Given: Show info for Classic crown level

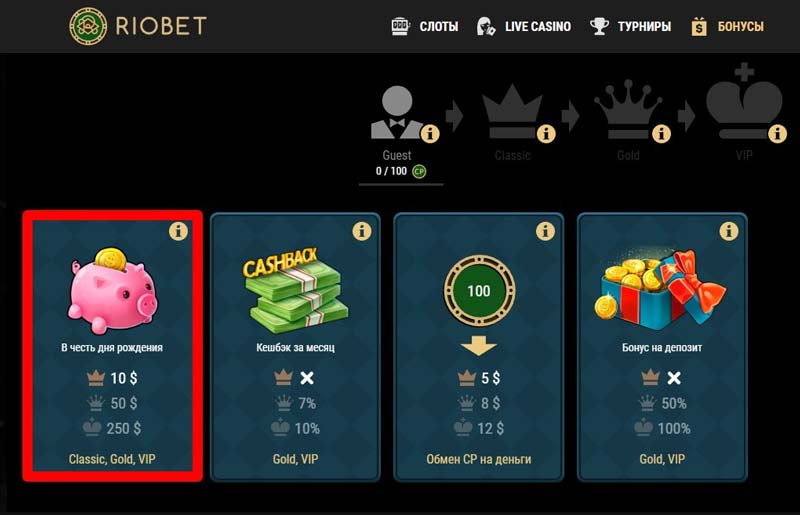Looking at the screenshot, I should [546, 134].
